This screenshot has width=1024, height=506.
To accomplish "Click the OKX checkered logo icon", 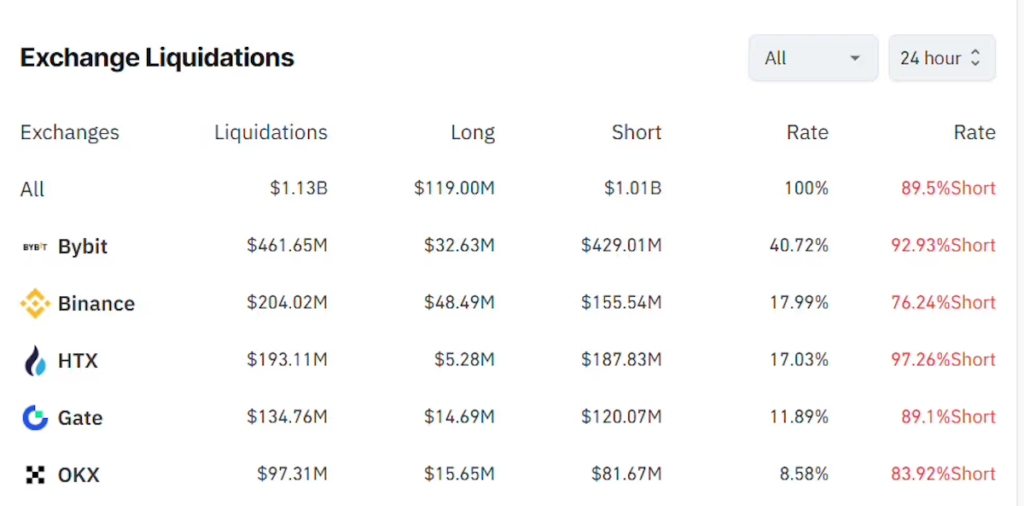I will pyautogui.click(x=35, y=475).
